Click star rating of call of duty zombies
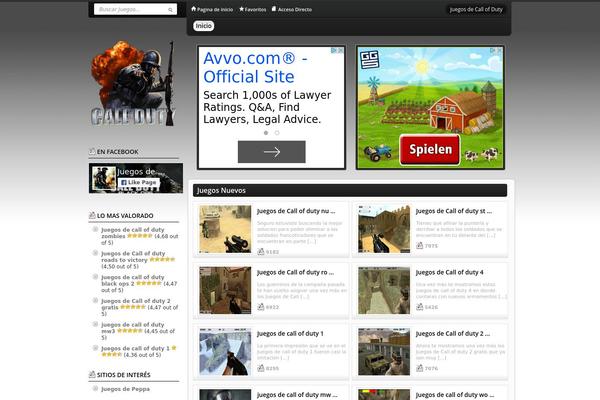 click(140, 236)
